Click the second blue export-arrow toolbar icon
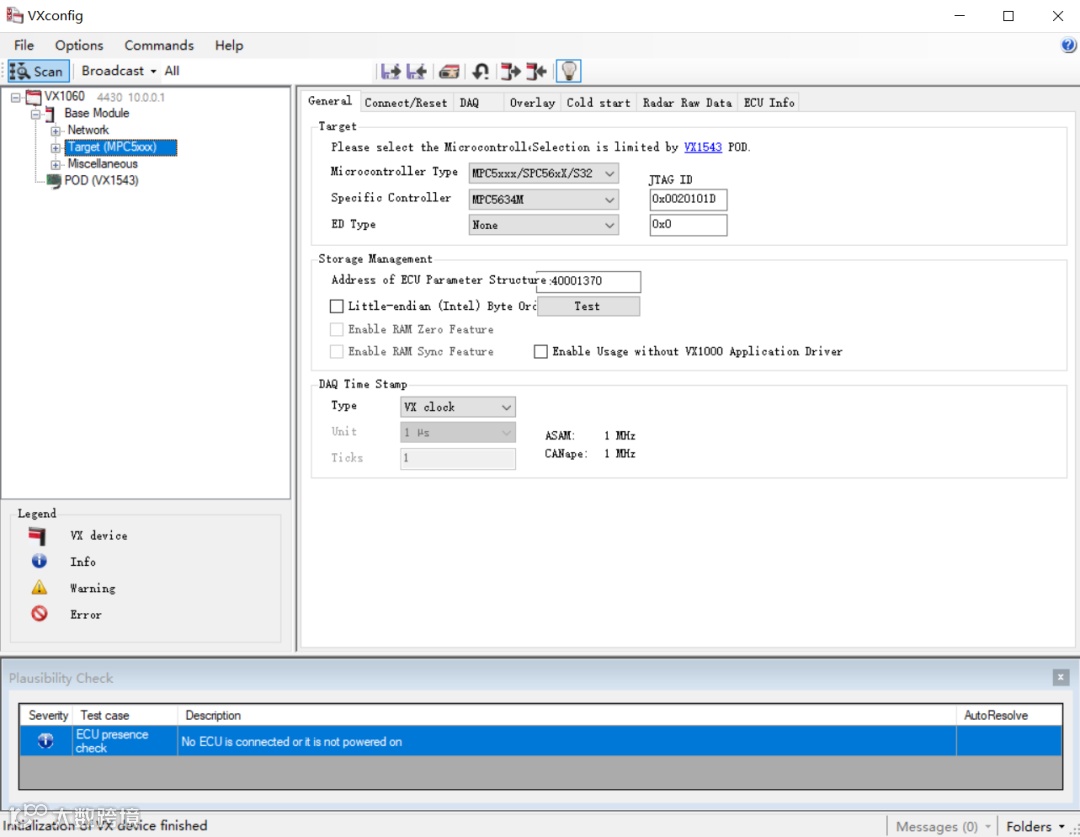Screen dimensions: 1080x837 coord(416,71)
